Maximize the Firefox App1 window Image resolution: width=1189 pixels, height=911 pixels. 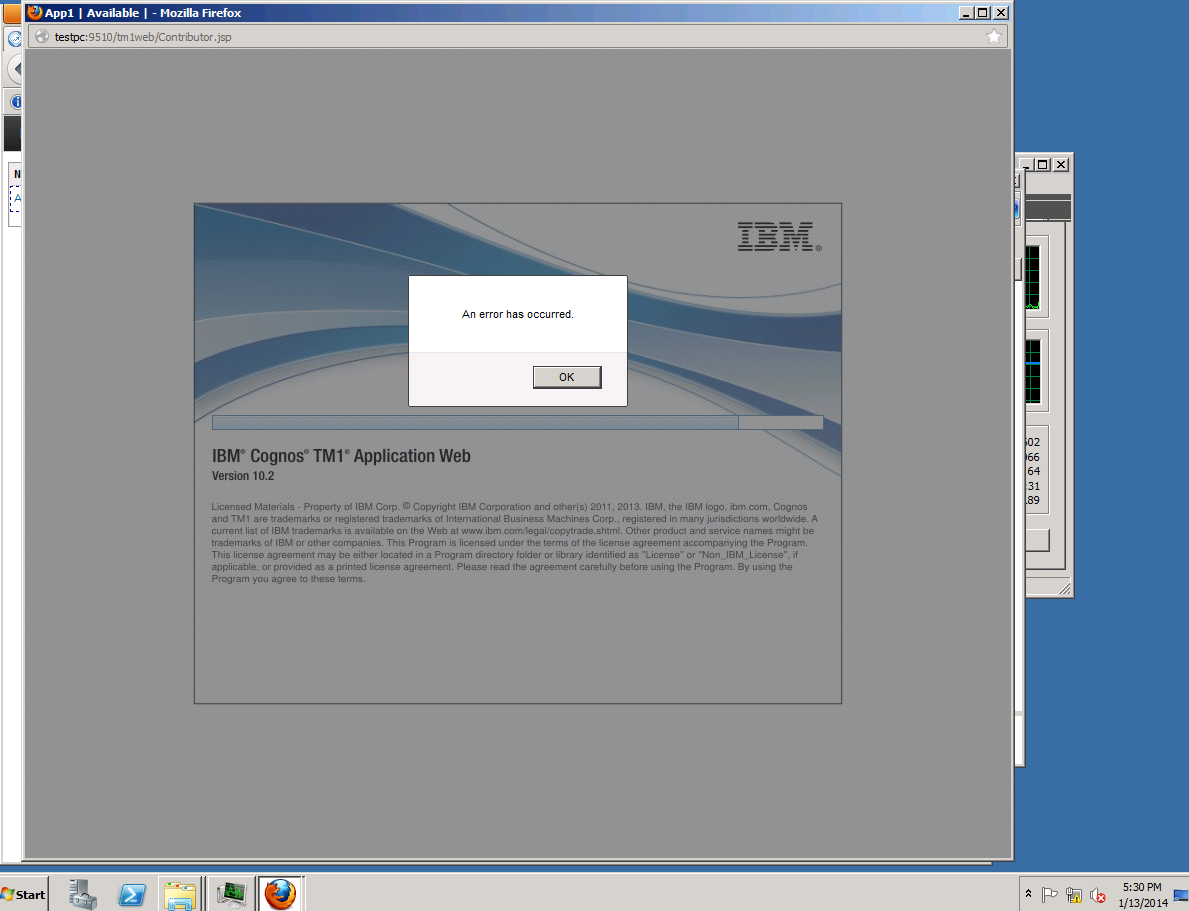[x=983, y=13]
